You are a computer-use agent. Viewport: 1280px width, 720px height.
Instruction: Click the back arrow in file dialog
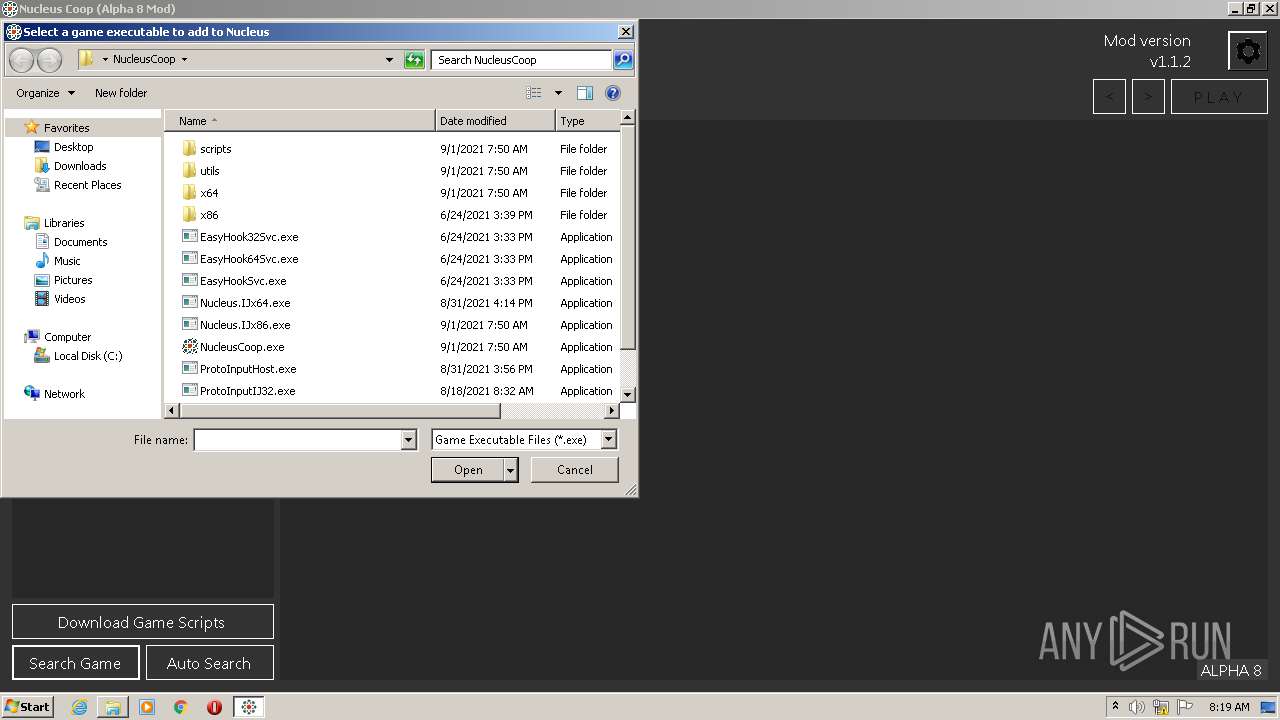click(x=21, y=60)
